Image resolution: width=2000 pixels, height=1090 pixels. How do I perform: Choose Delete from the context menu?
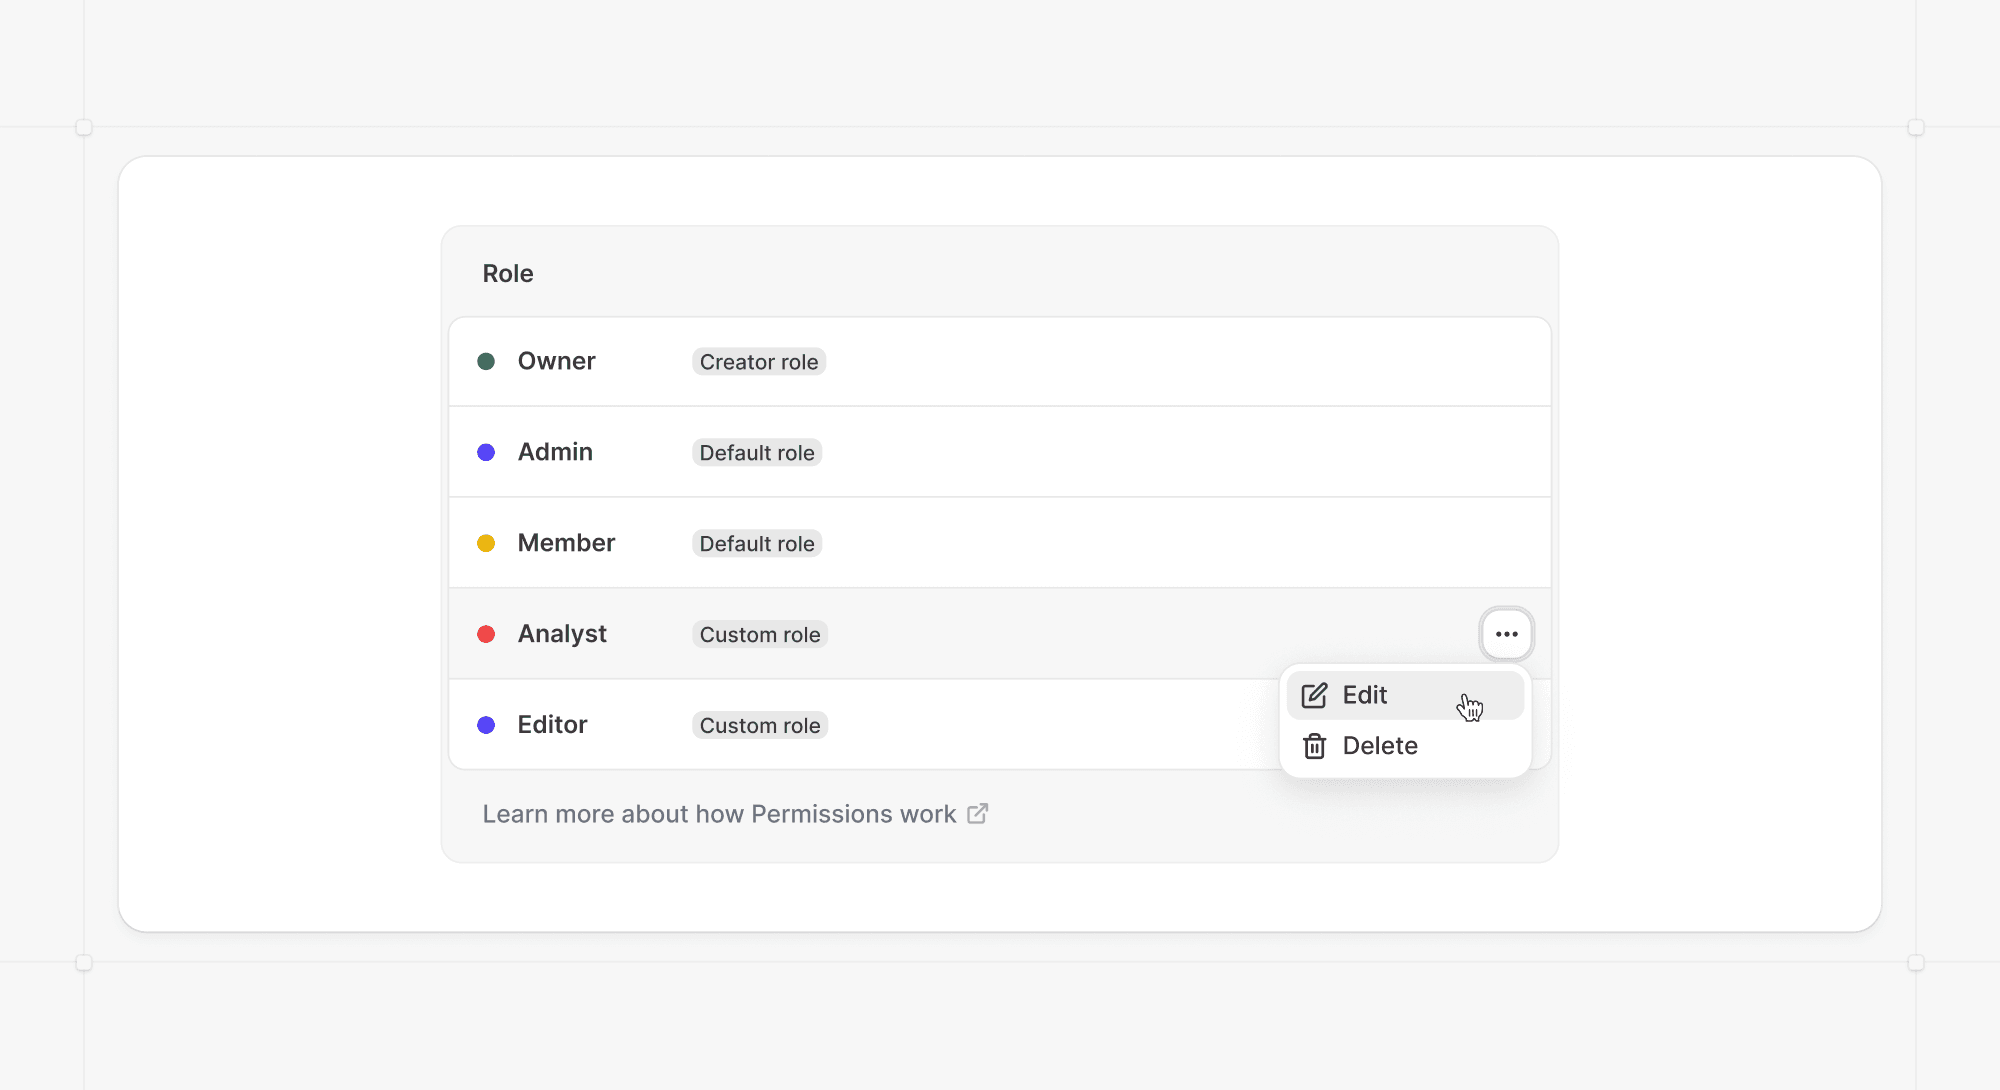click(1380, 746)
